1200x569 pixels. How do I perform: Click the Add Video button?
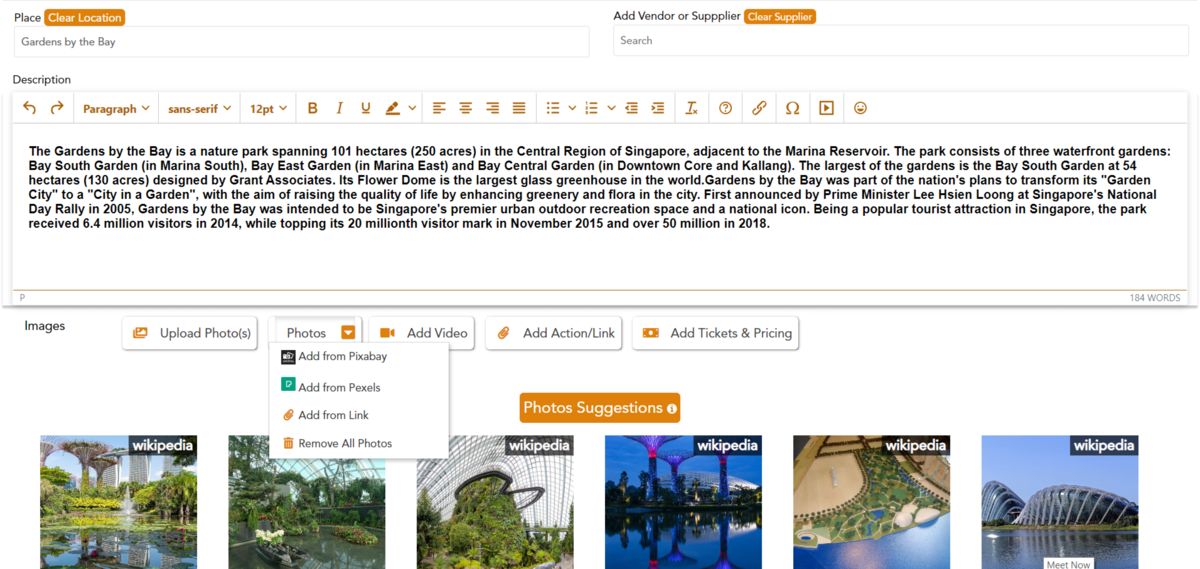point(423,333)
